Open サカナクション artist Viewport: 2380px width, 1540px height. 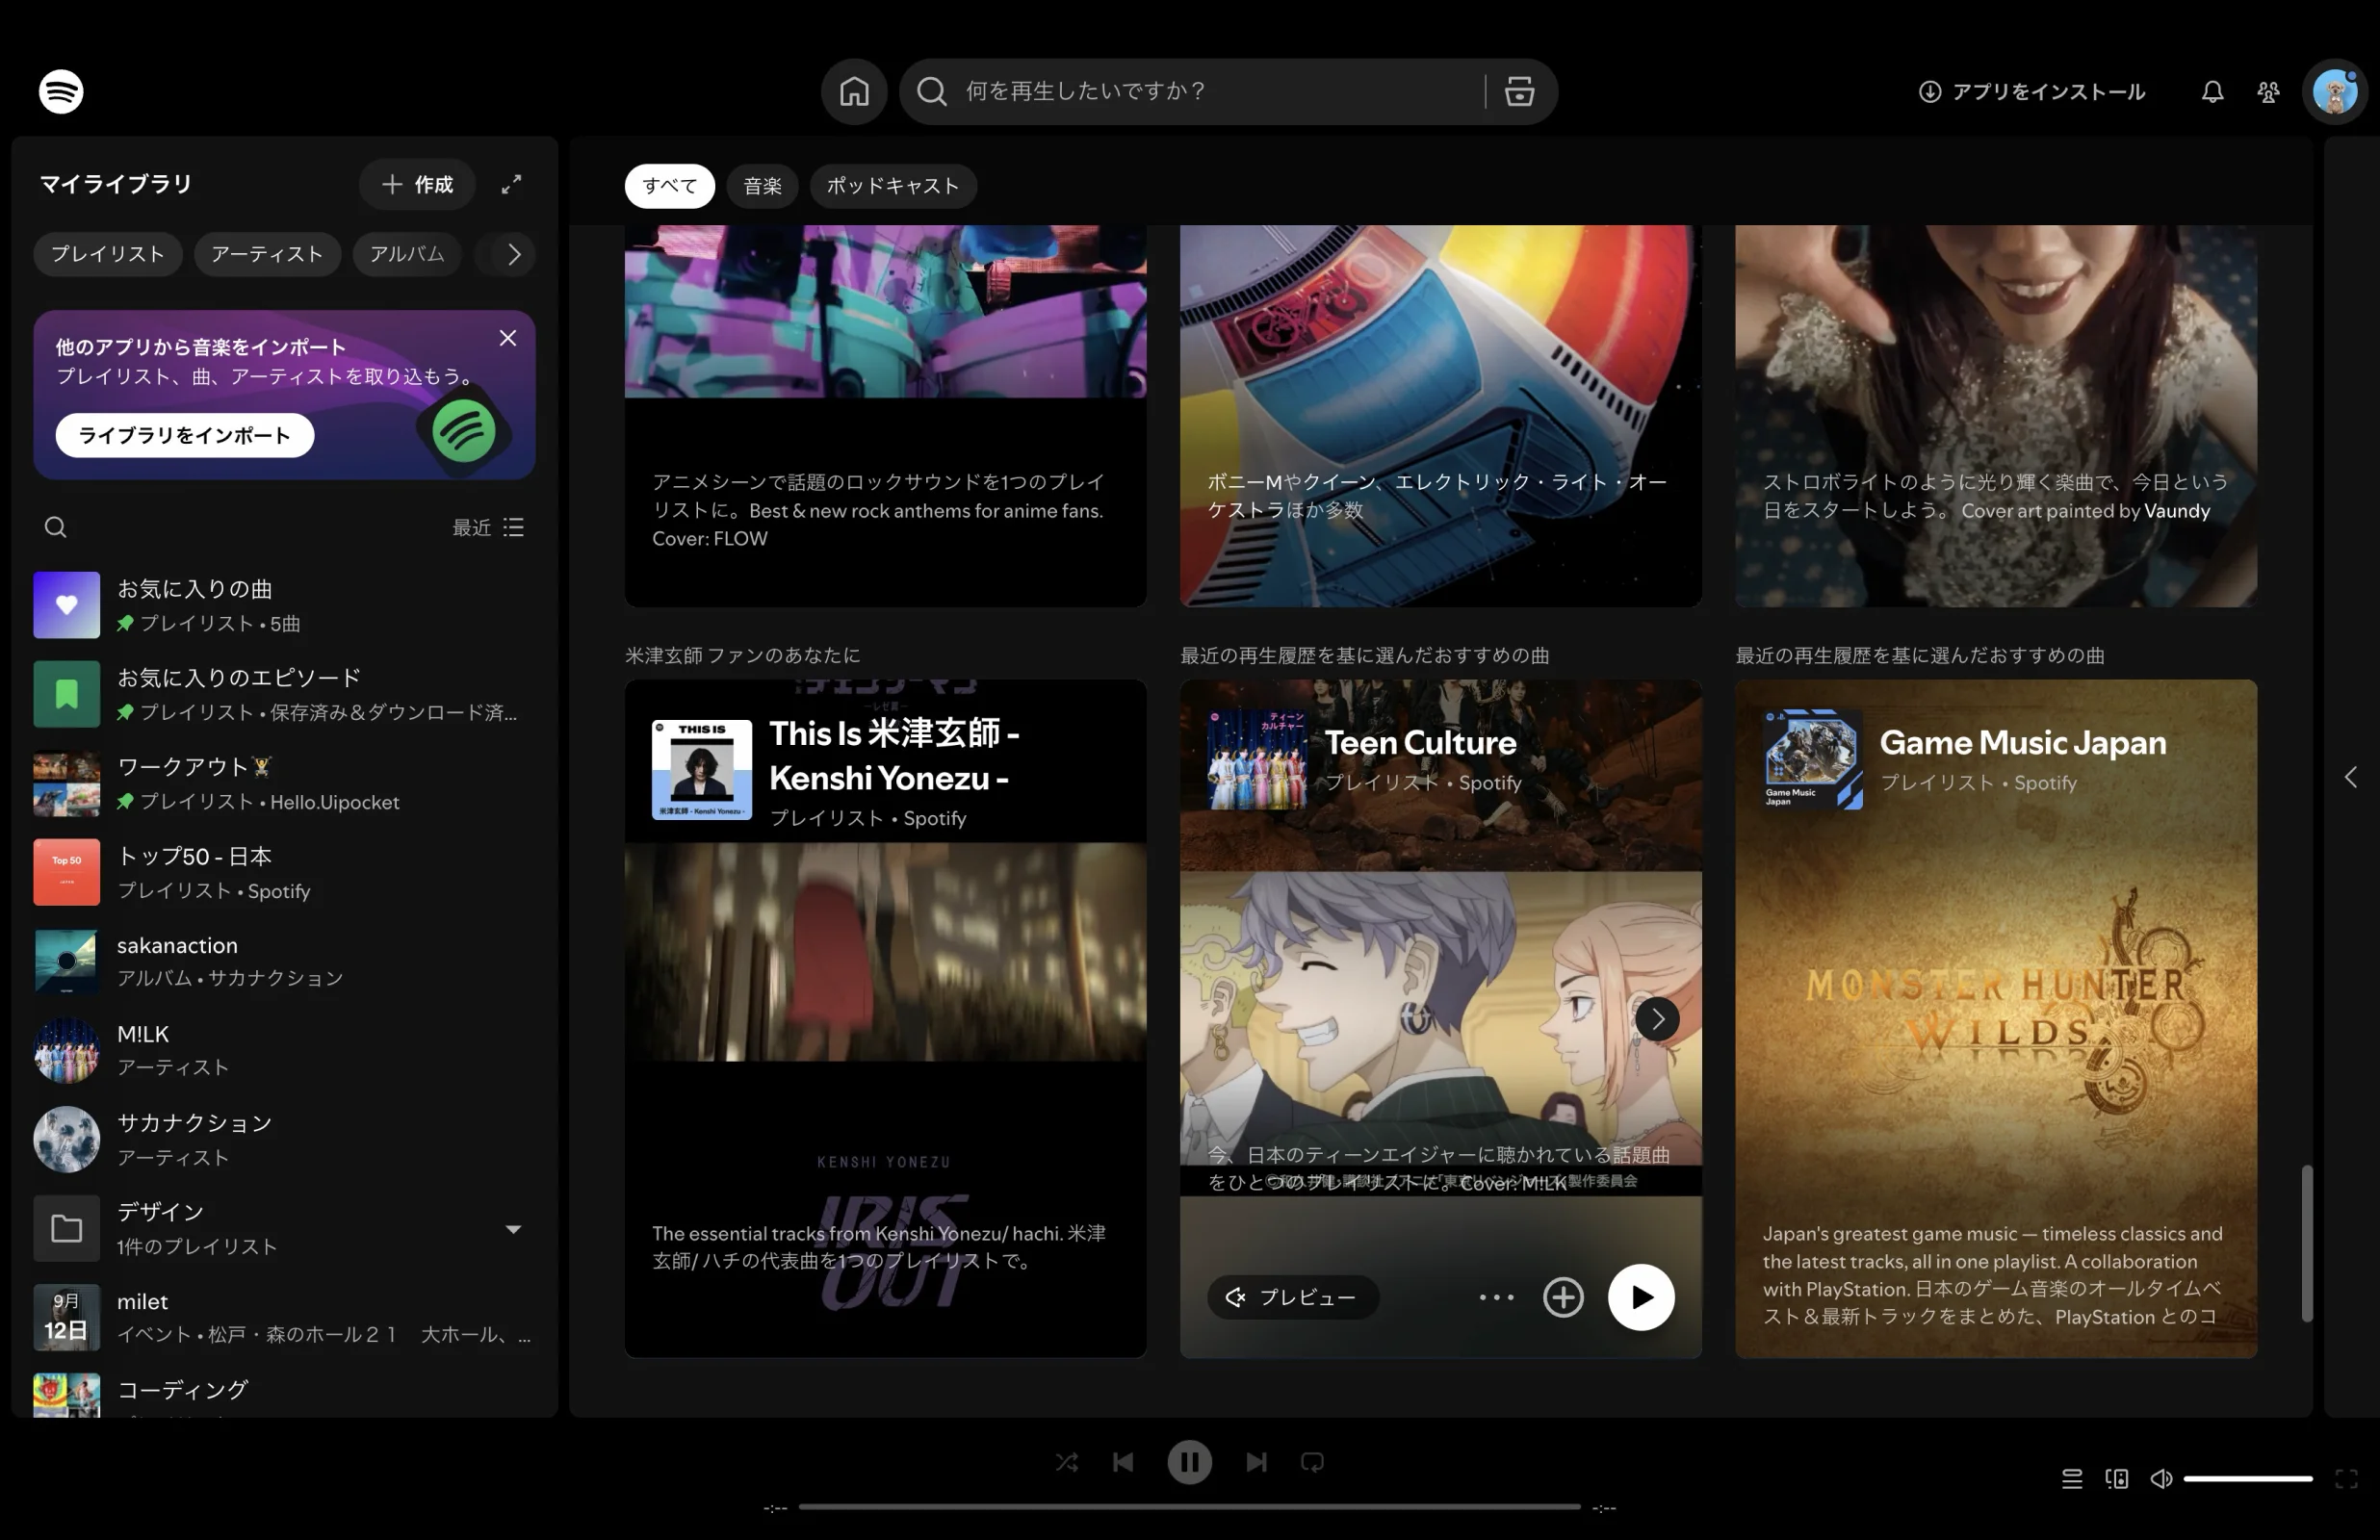click(284, 1139)
